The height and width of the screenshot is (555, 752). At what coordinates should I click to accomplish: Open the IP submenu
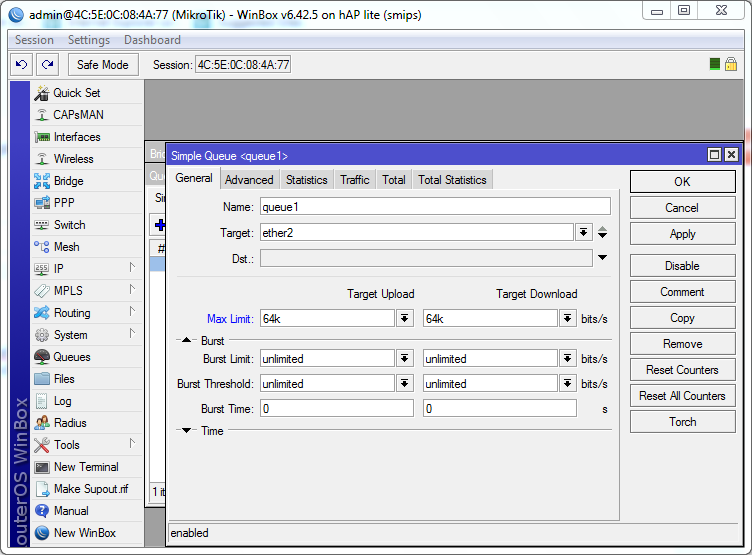[x=88, y=269]
